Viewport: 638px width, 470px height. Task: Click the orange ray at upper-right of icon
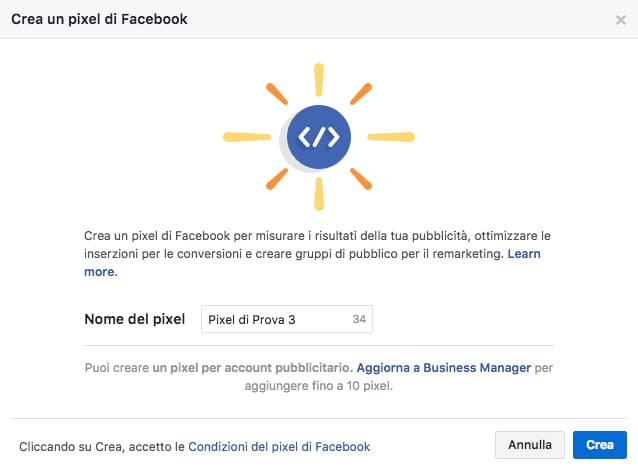click(361, 94)
